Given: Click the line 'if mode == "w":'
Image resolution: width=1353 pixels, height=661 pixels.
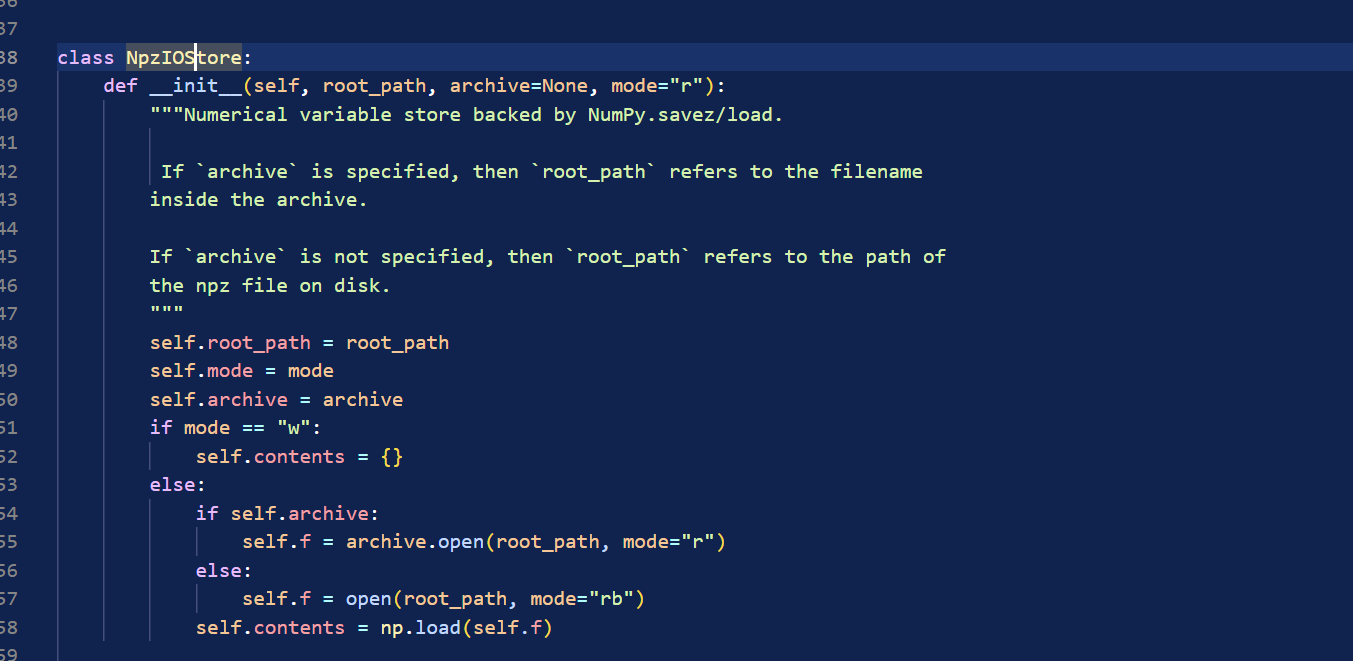Looking at the screenshot, I should [236, 428].
